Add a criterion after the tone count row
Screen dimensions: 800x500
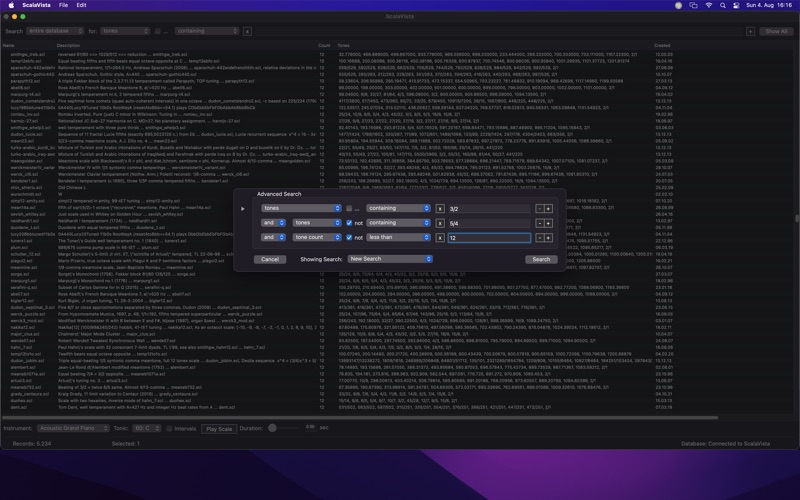[x=548, y=238]
